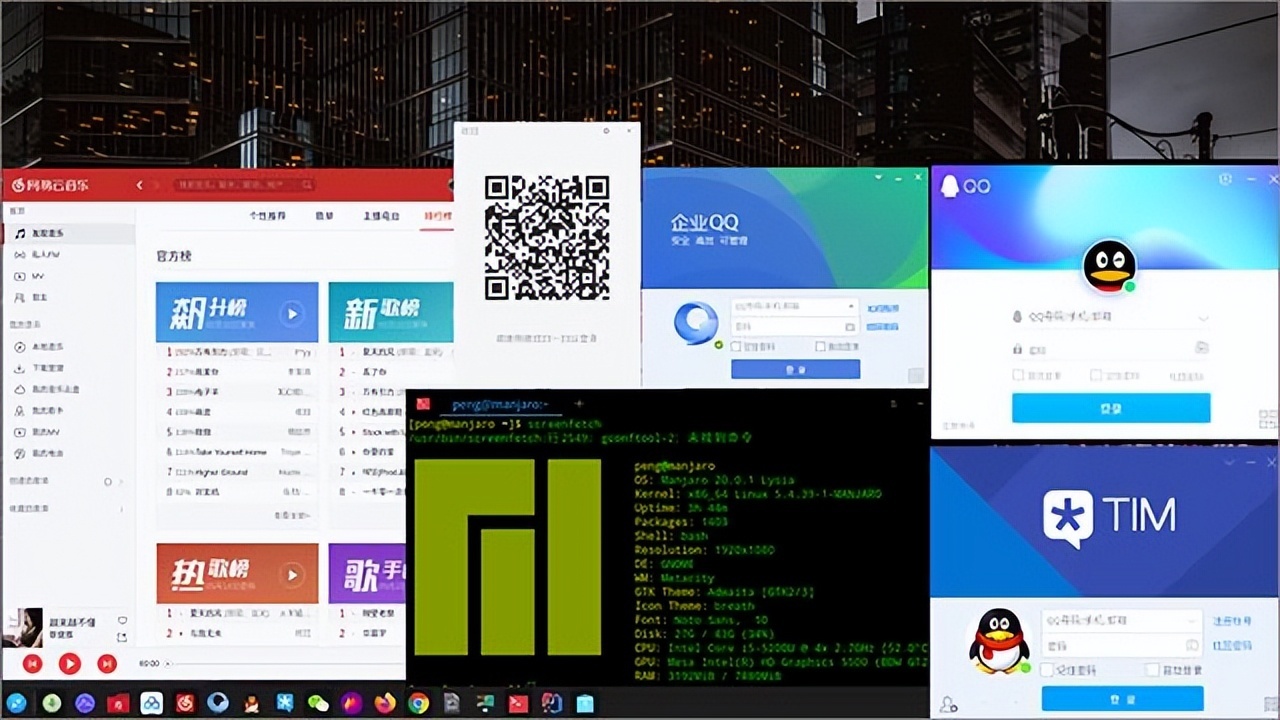Switch to 个性推荐 tab
The image size is (1280, 720).
(267, 216)
